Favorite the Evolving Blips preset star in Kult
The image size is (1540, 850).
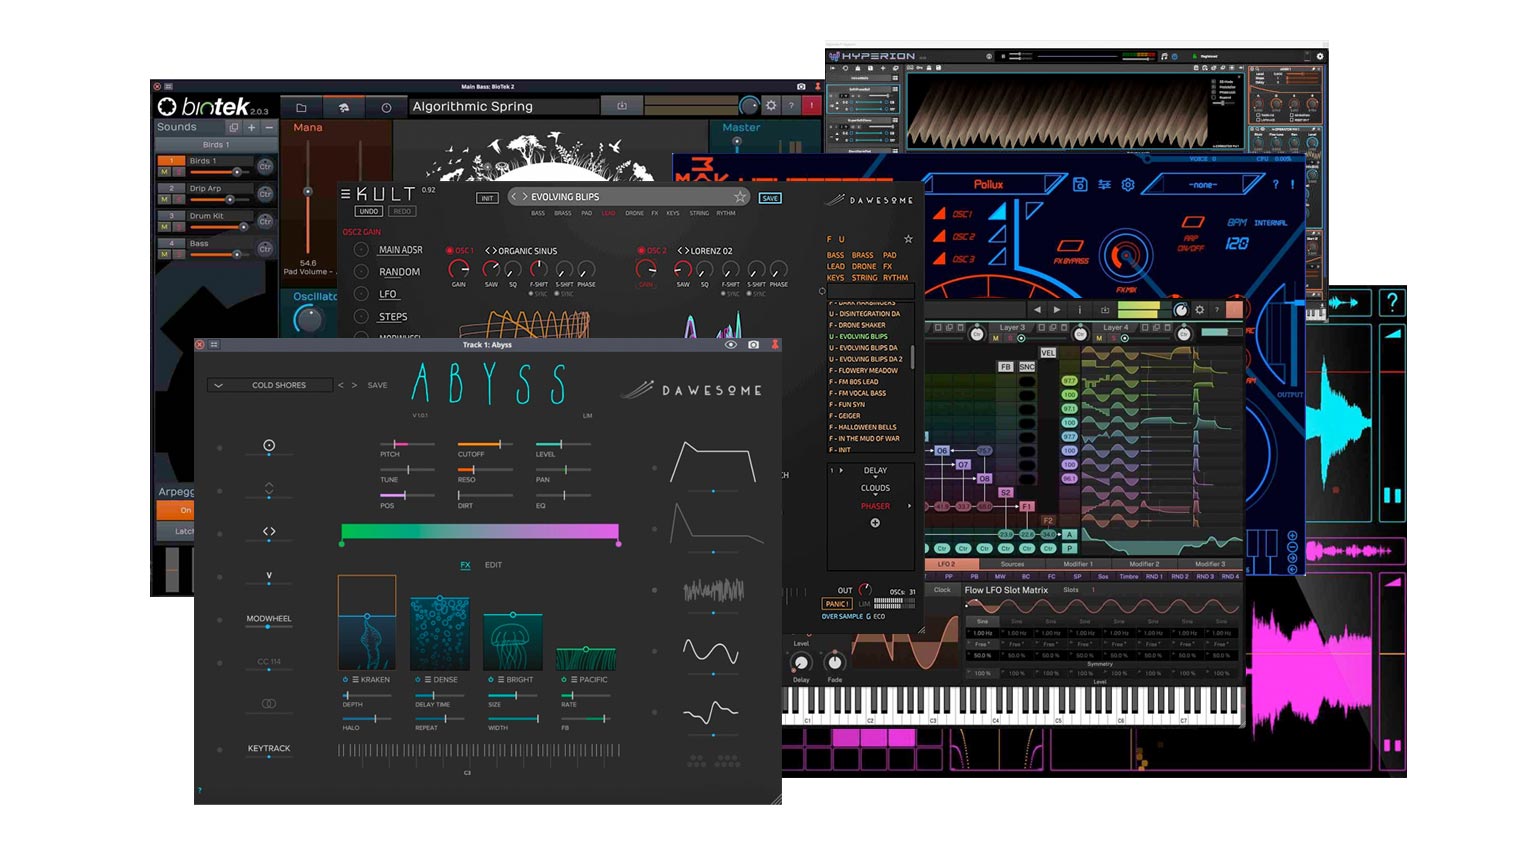(740, 197)
